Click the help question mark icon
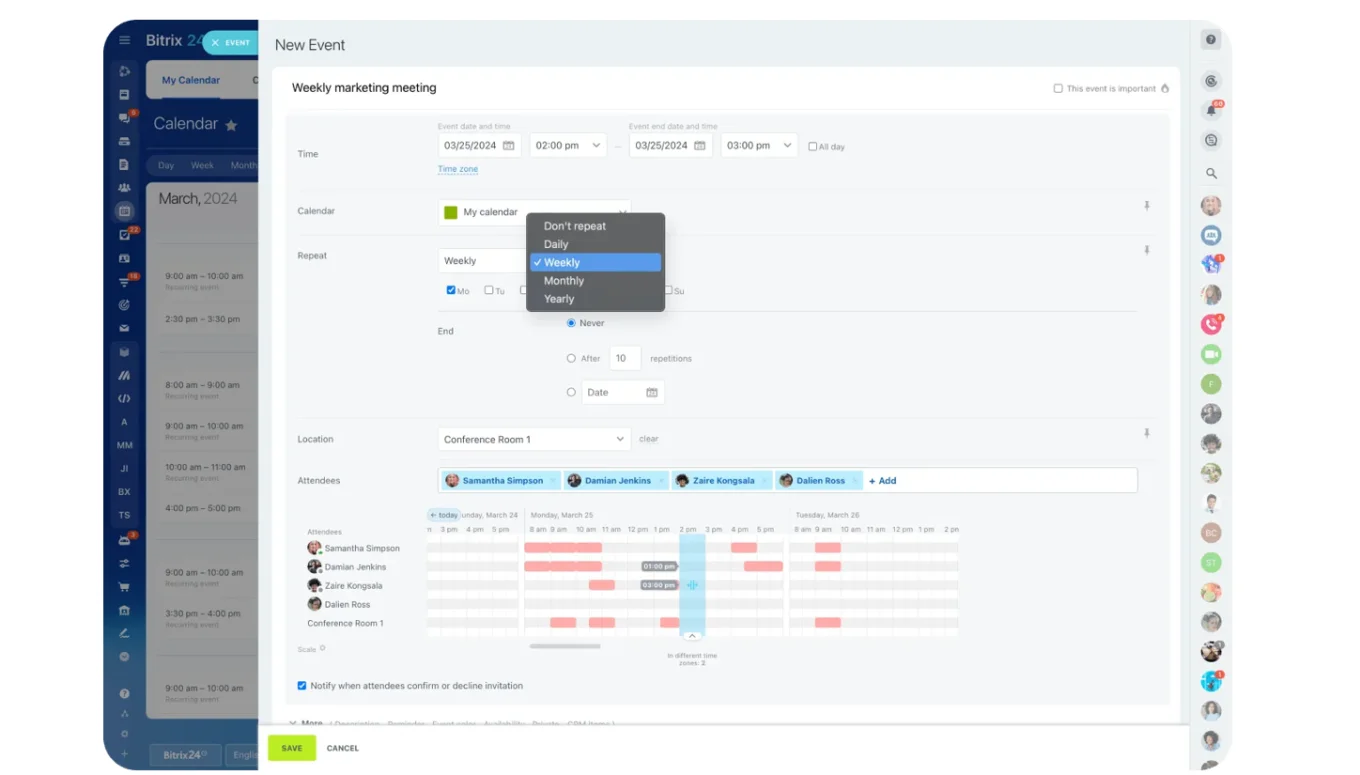The width and height of the screenshot is (1360, 775). coord(1211,40)
